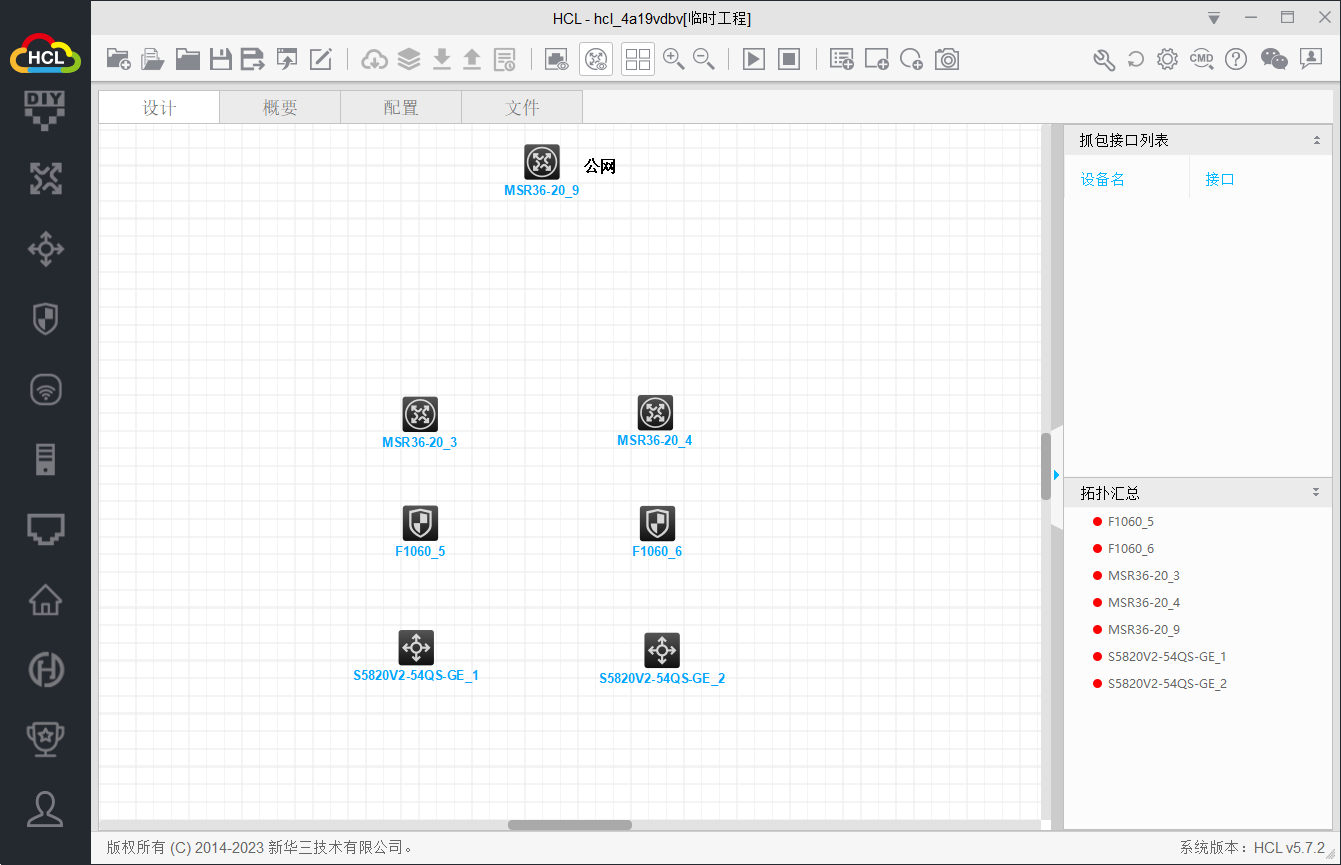The image size is (1341, 865).
Task: Open the wrench tools icon
Action: 1104,59
